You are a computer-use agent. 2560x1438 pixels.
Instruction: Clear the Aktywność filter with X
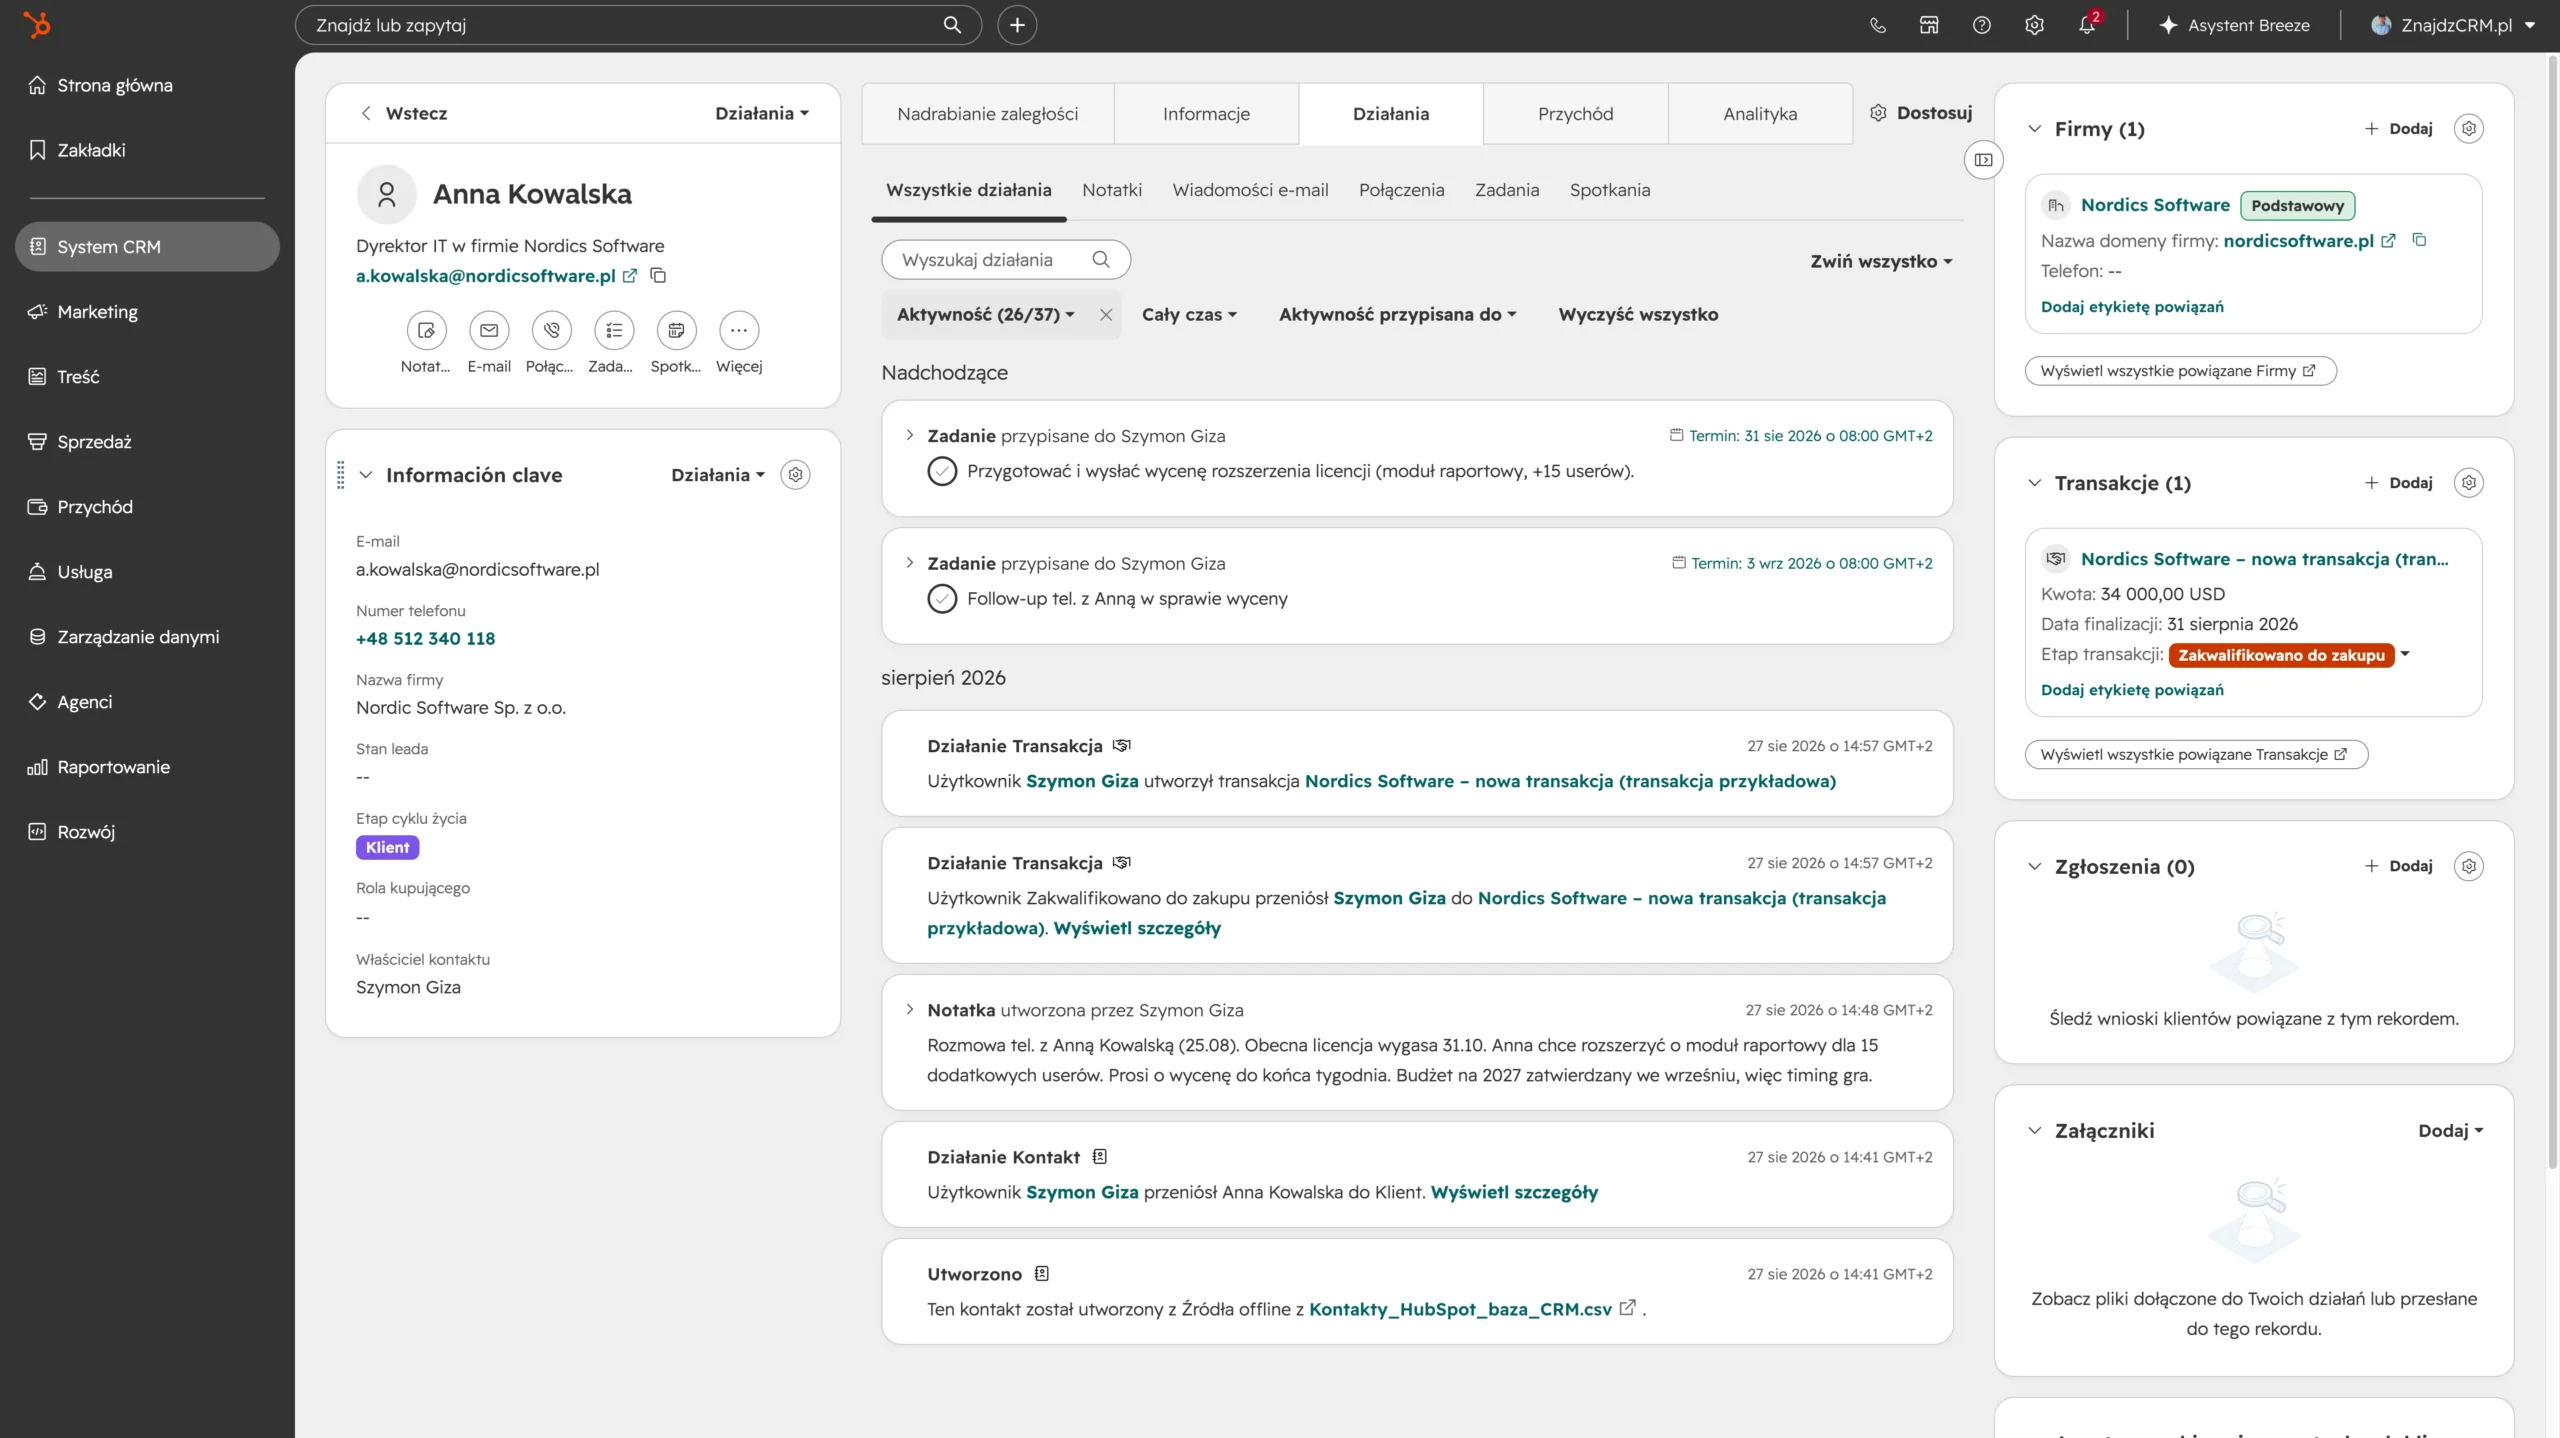(1106, 315)
